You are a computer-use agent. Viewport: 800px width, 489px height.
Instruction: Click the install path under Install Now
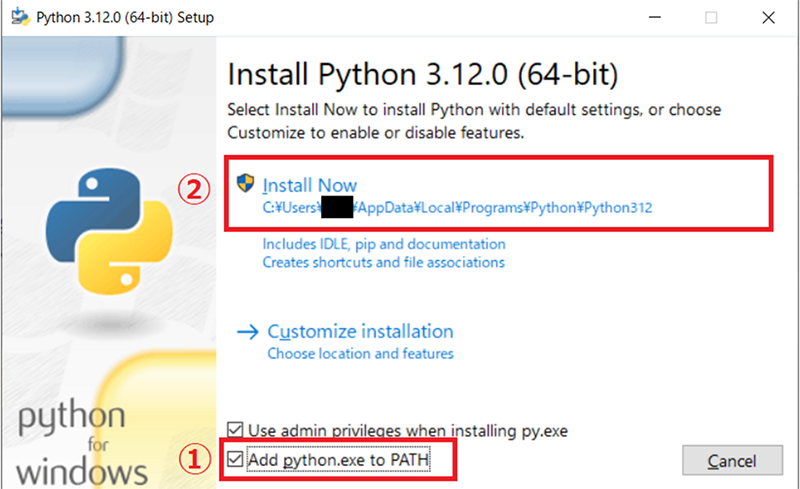tap(457, 208)
